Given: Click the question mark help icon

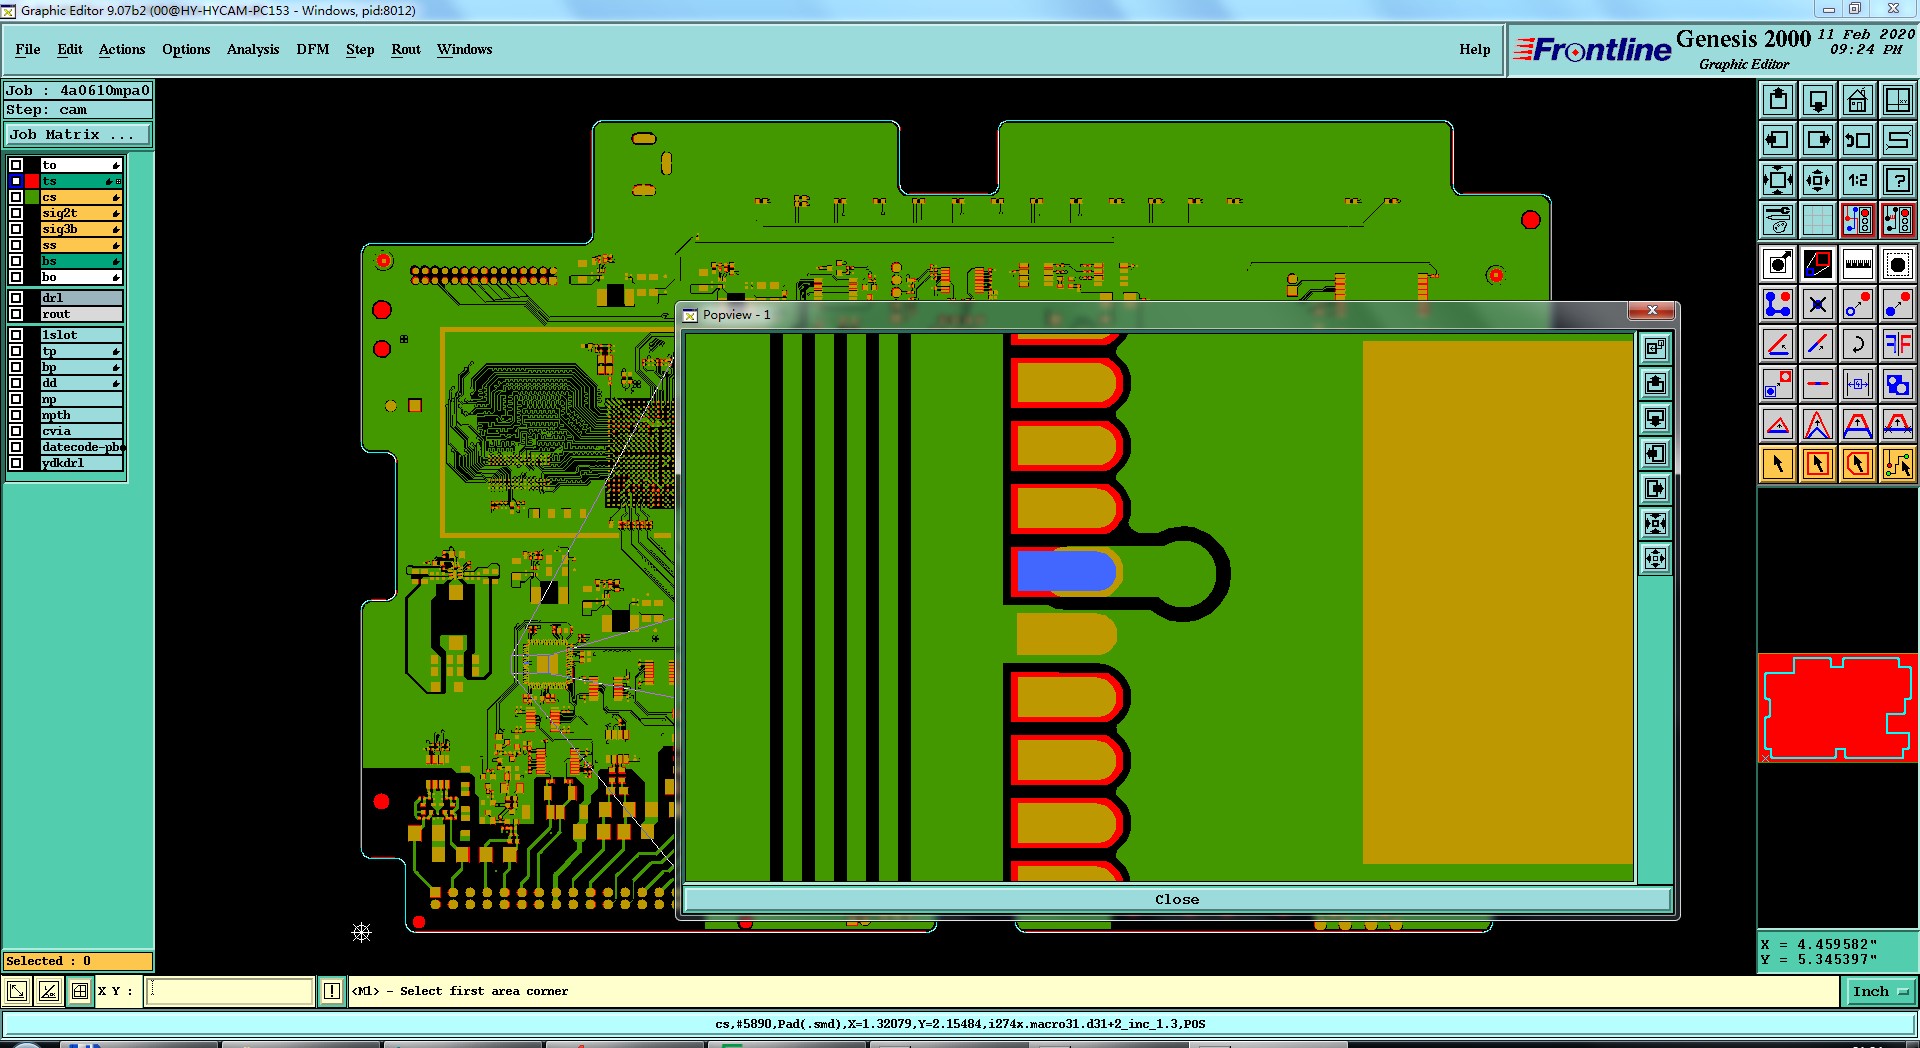Looking at the screenshot, I should (x=1898, y=180).
